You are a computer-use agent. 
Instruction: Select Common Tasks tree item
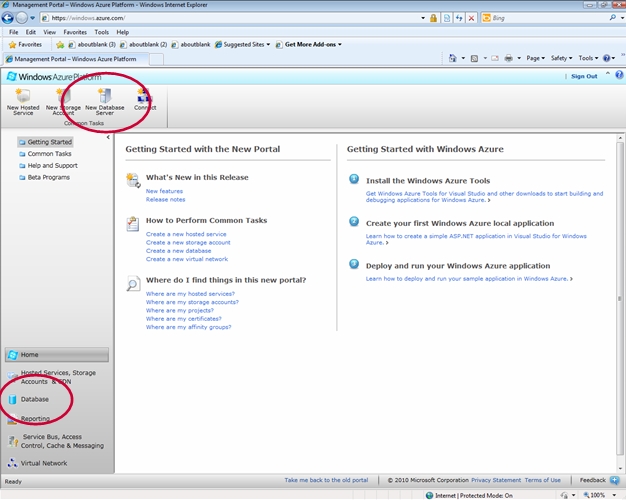[45, 154]
